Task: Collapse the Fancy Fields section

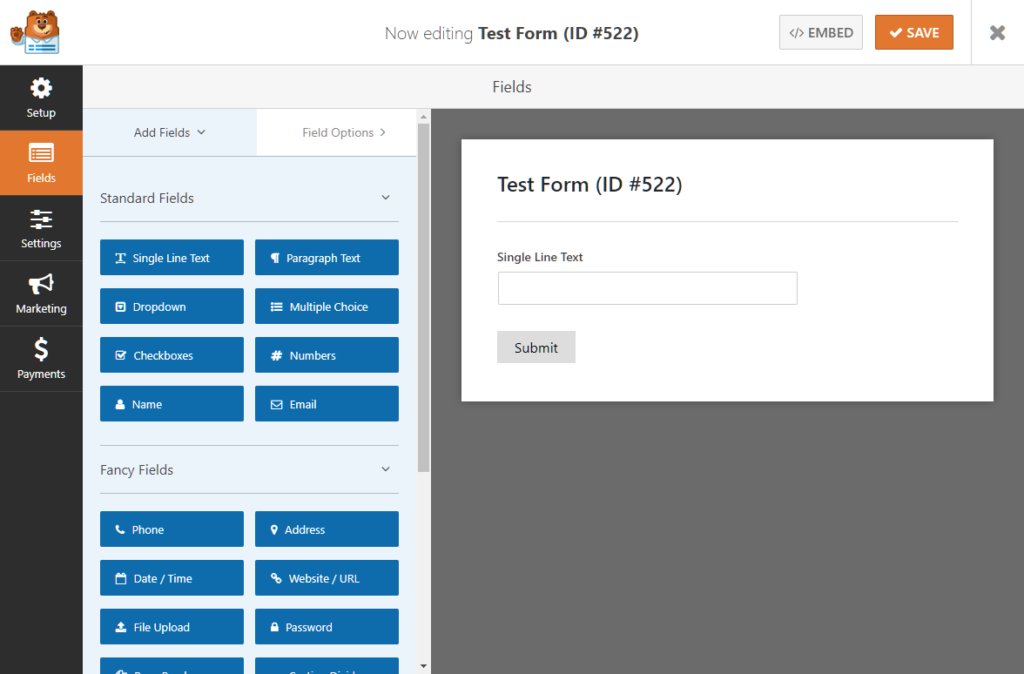Action: pos(385,469)
